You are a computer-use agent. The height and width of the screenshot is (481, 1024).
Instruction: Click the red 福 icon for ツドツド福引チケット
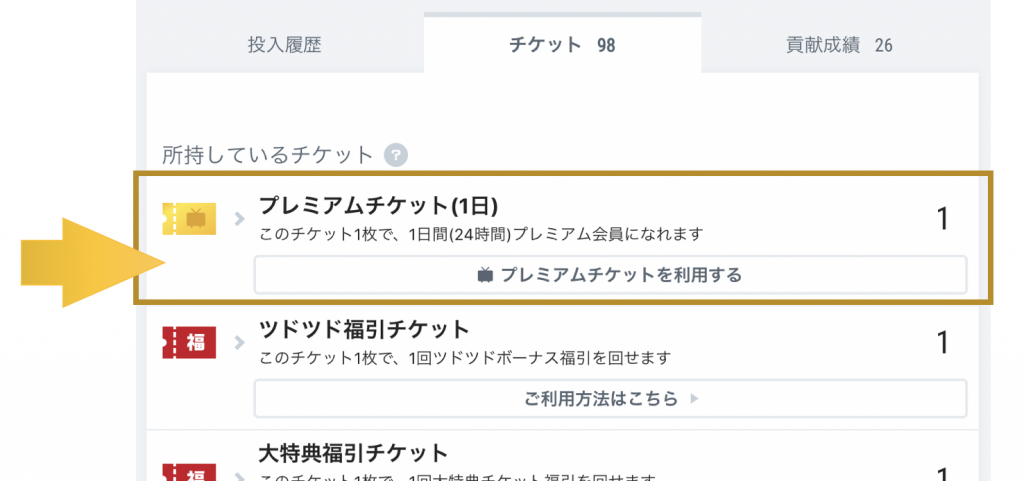(188, 343)
